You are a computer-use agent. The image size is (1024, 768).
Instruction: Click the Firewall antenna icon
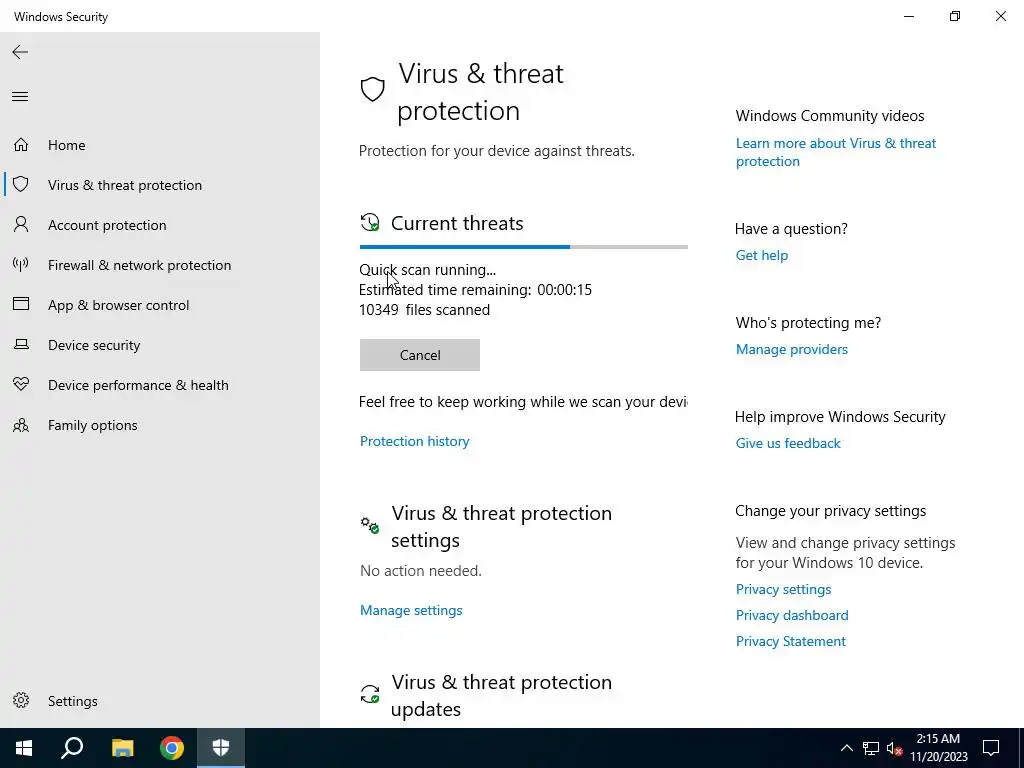(21, 264)
